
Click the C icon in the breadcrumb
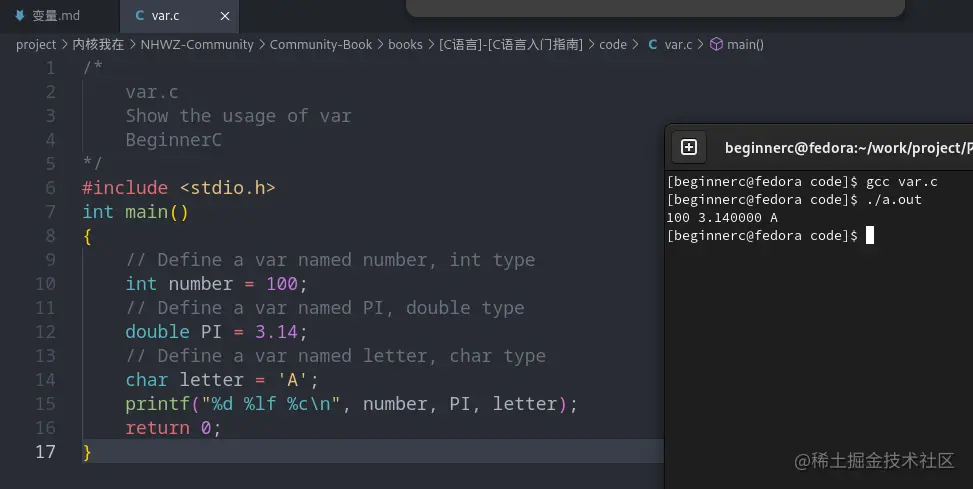coord(653,45)
